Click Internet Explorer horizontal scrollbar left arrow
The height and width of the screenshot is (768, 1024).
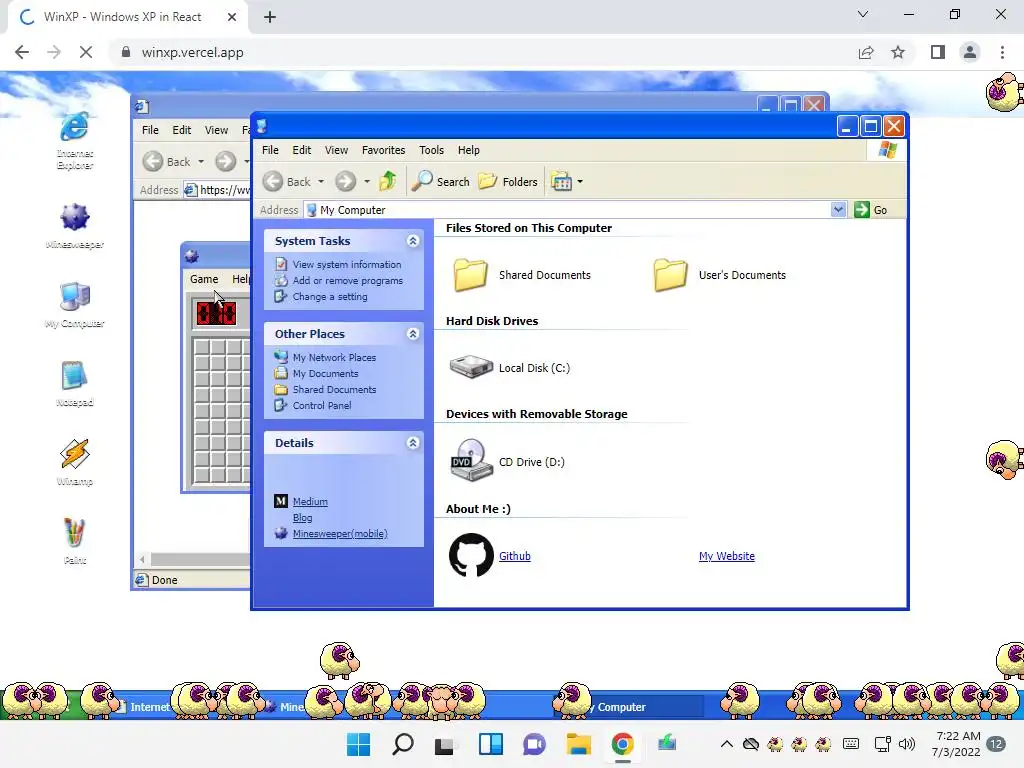[x=143, y=559]
